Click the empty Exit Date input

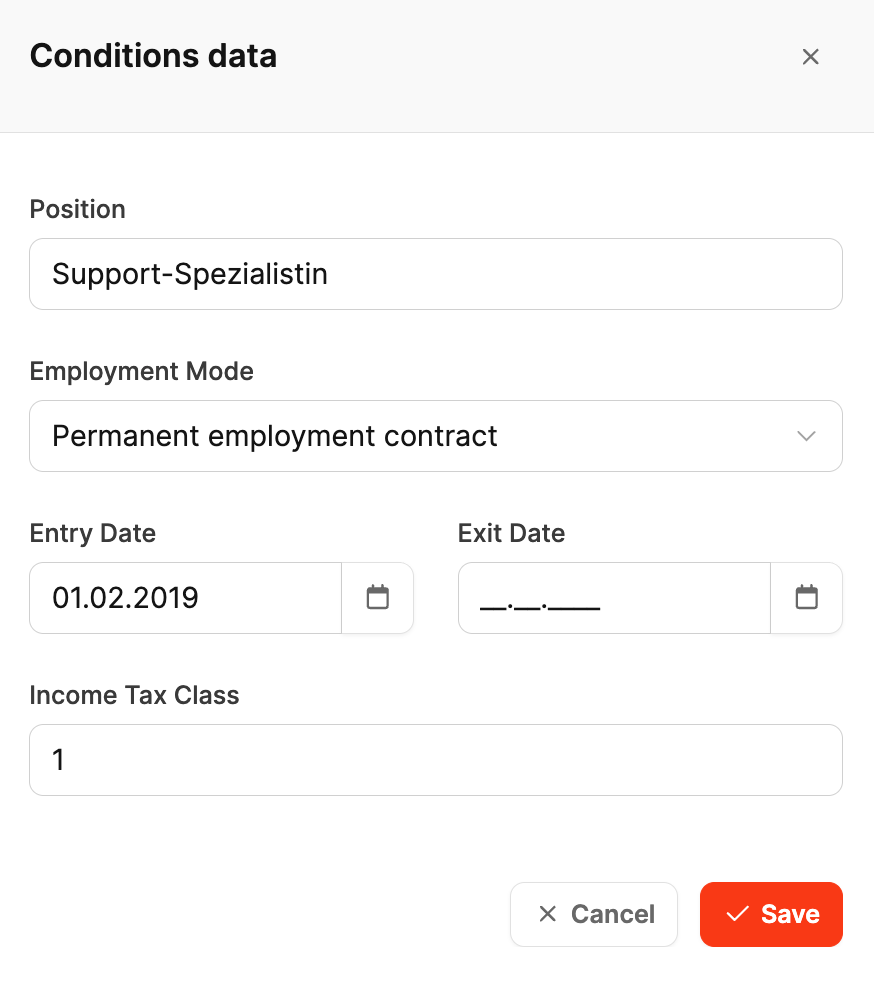[x=613, y=598]
